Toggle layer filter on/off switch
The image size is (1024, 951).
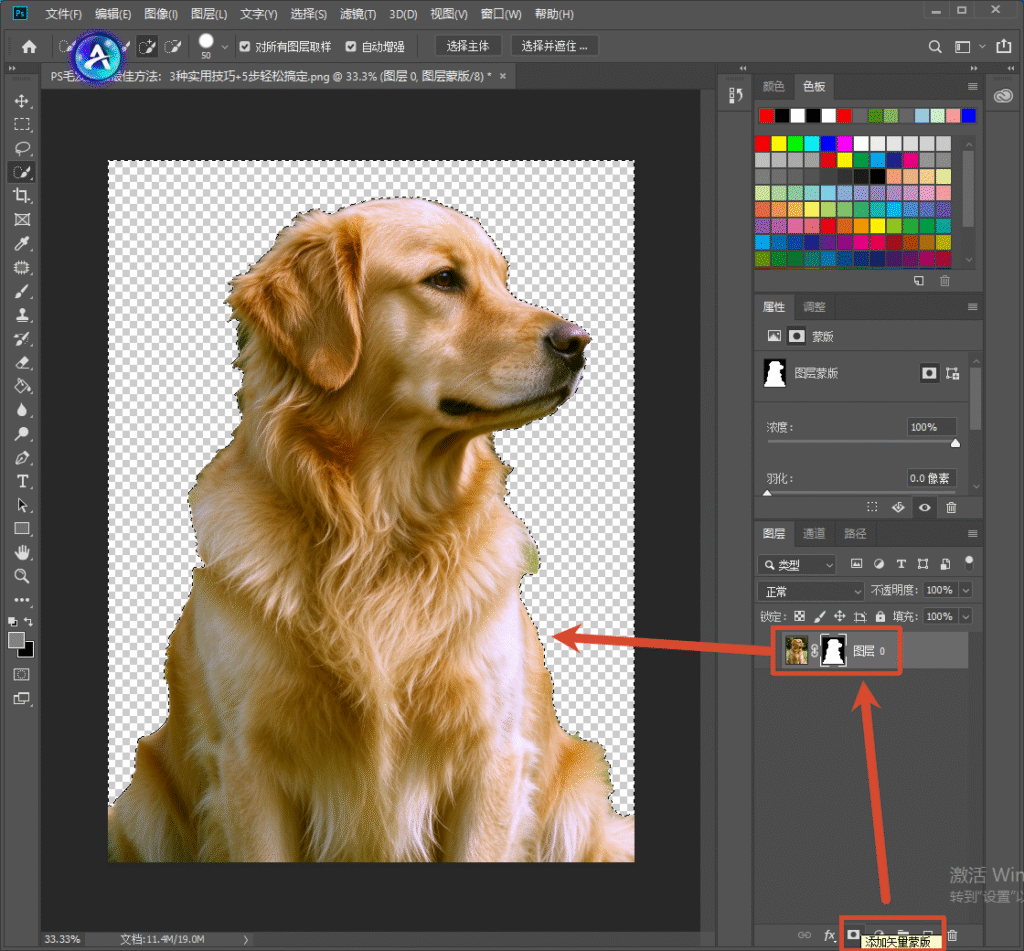click(x=969, y=562)
